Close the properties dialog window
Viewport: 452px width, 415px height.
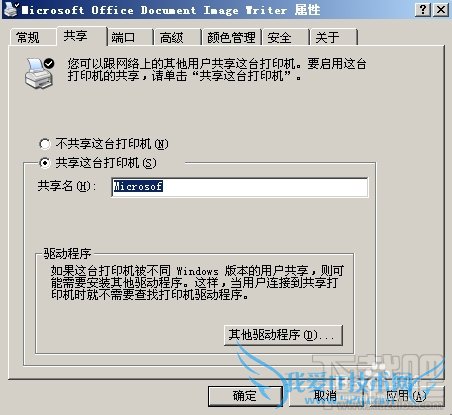(x=441, y=9)
